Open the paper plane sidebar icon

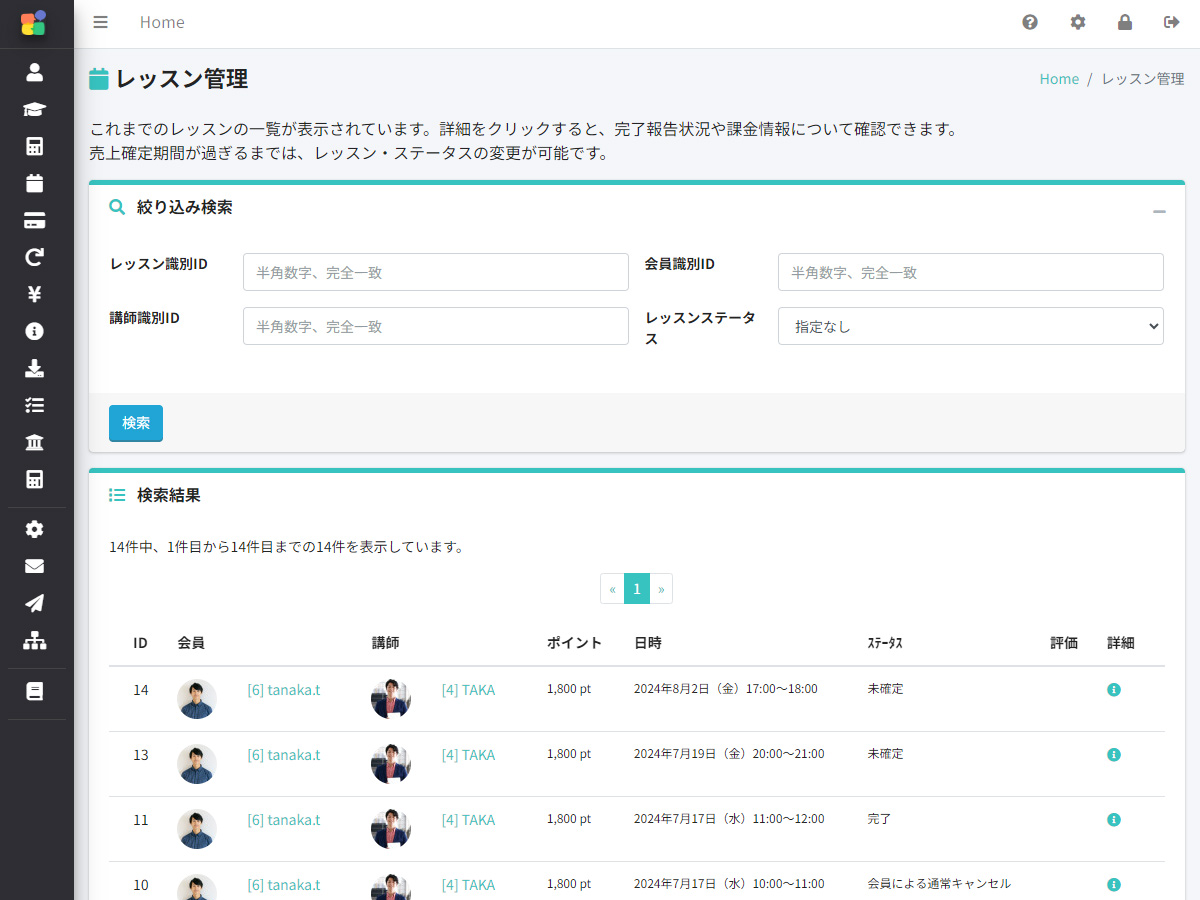[x=35, y=603]
